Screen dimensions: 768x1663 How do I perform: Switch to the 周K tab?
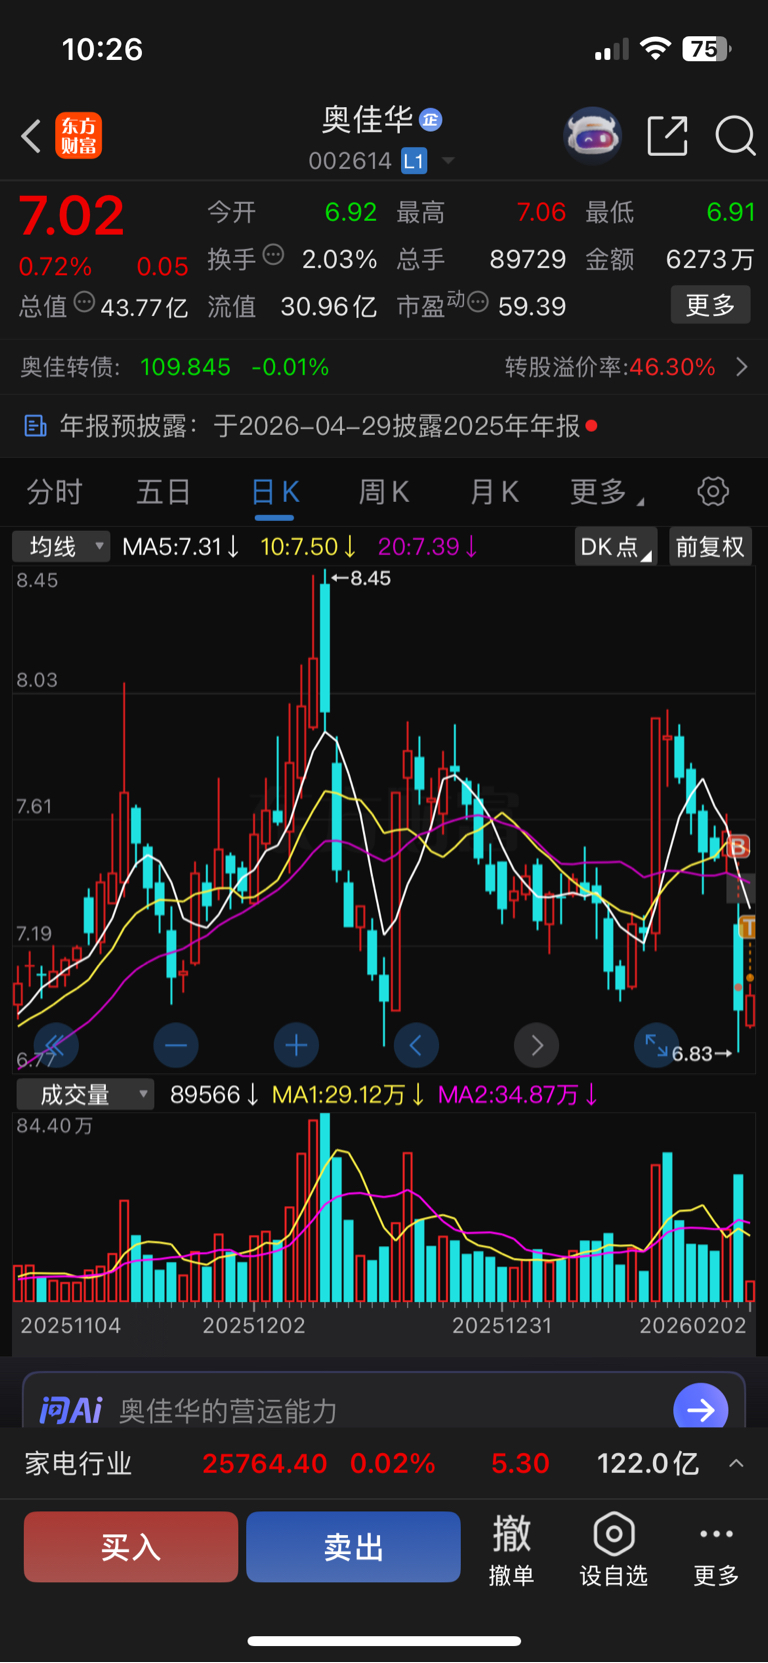(384, 492)
